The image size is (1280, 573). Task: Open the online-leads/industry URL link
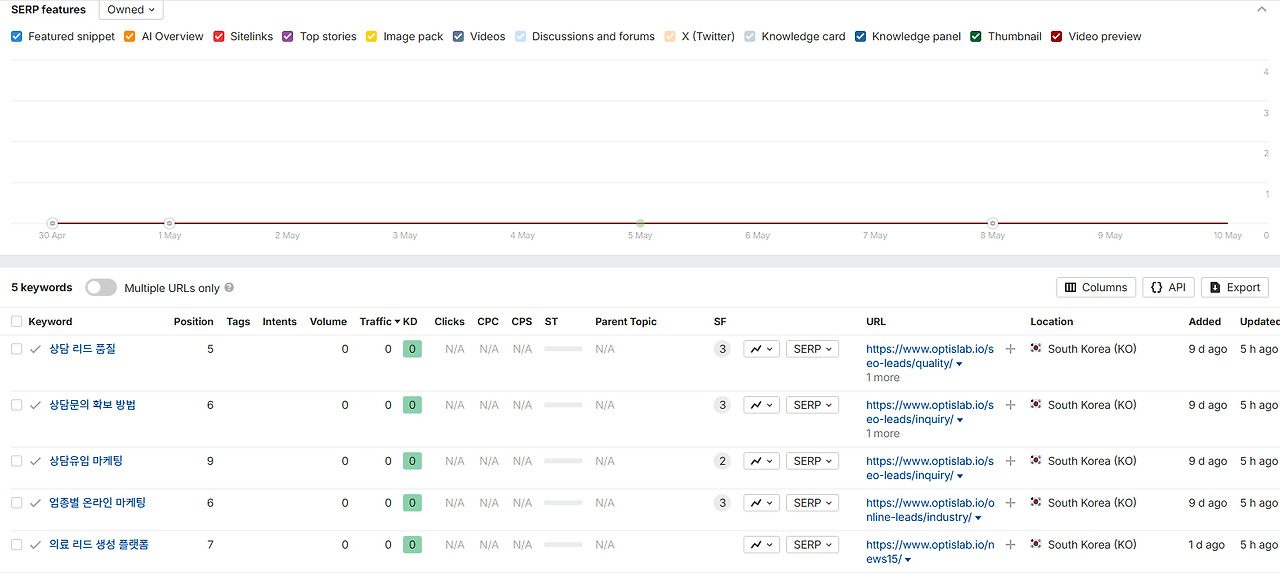930,510
